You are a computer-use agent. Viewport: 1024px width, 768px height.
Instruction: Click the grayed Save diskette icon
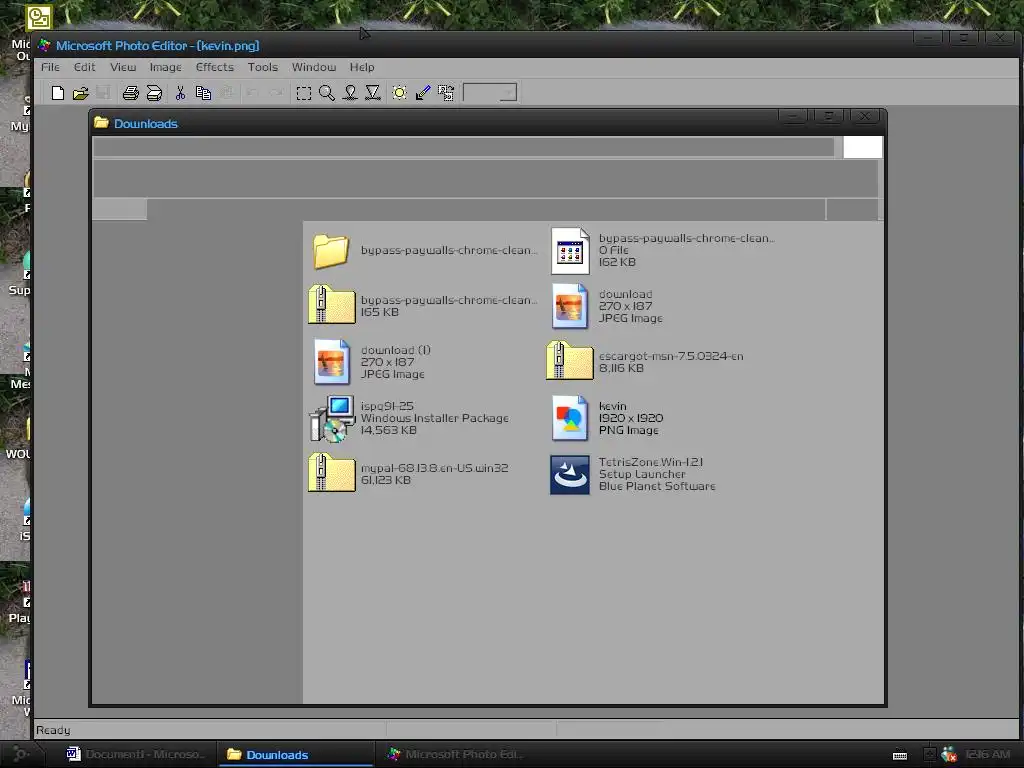(x=103, y=93)
